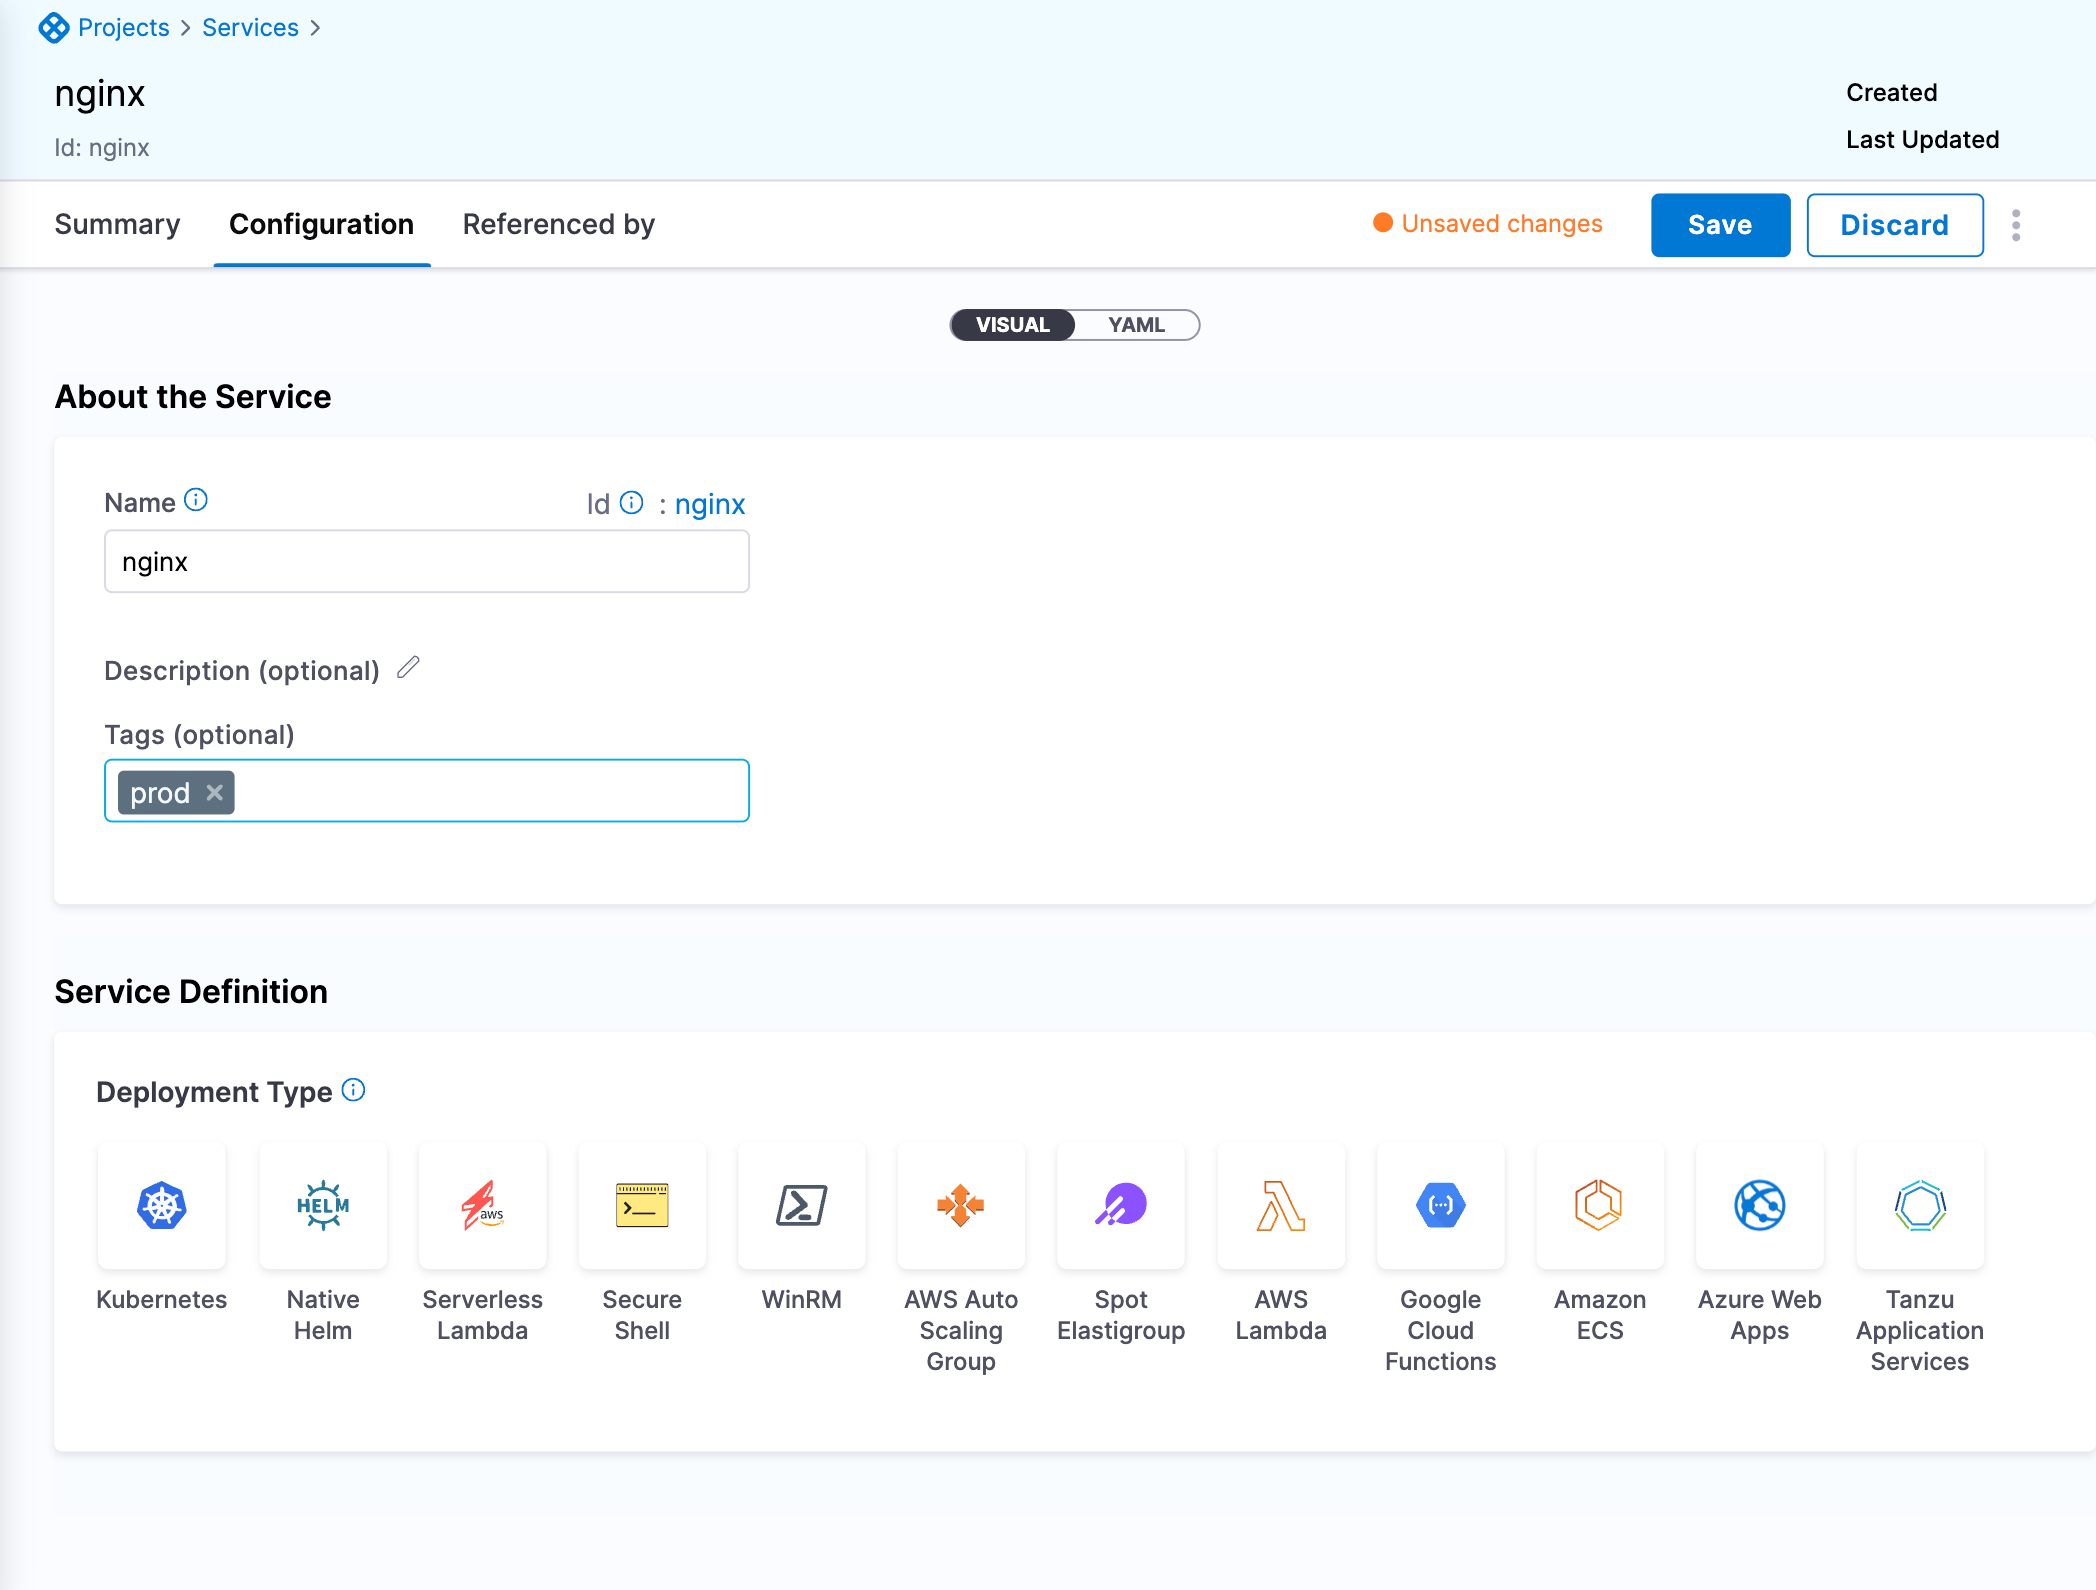The image size is (2096, 1590).
Task: Click the edit pencil next to Description
Action: tap(408, 668)
